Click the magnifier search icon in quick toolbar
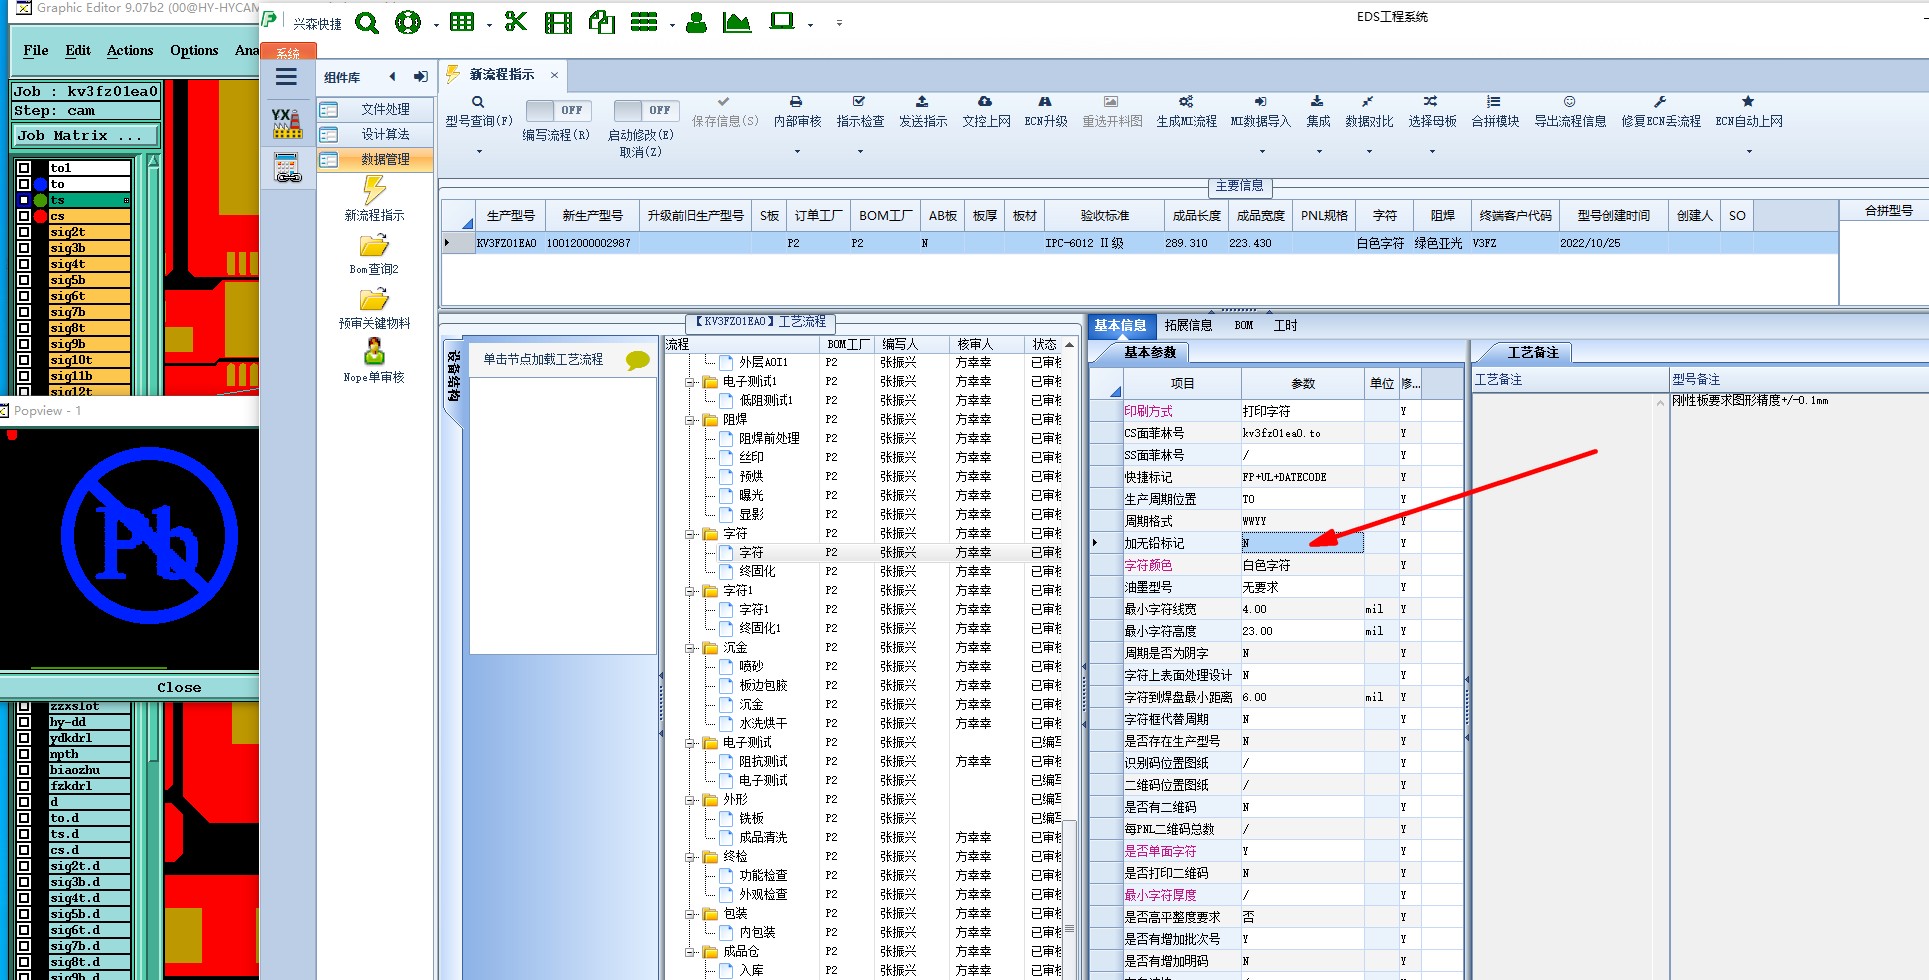 (367, 23)
